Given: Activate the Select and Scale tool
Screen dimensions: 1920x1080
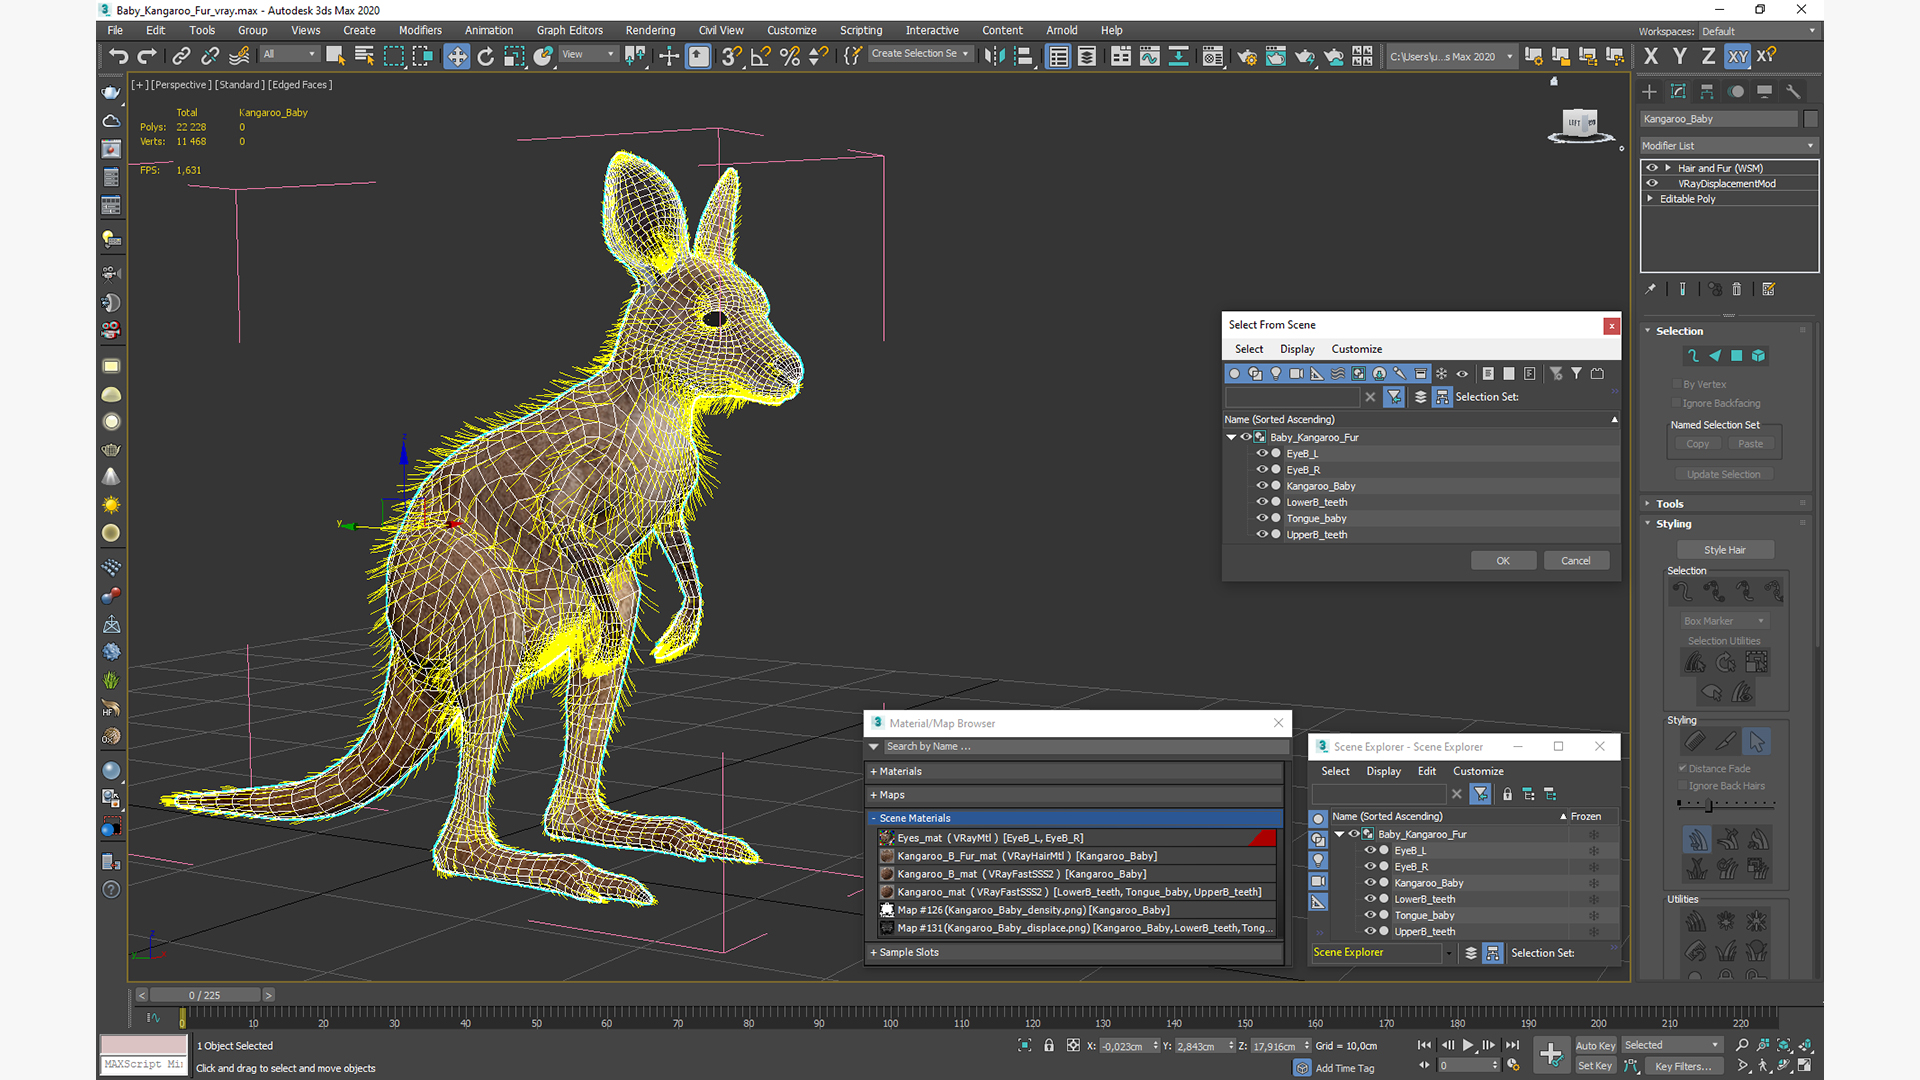Looking at the screenshot, I should [514, 56].
